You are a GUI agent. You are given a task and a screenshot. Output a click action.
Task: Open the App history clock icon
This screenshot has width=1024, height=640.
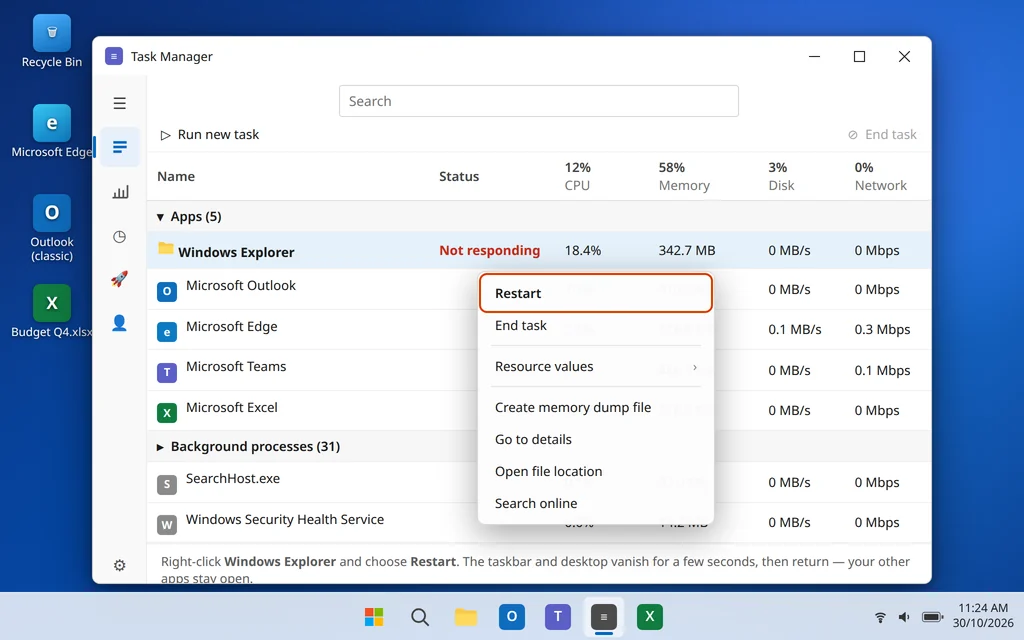(x=120, y=236)
